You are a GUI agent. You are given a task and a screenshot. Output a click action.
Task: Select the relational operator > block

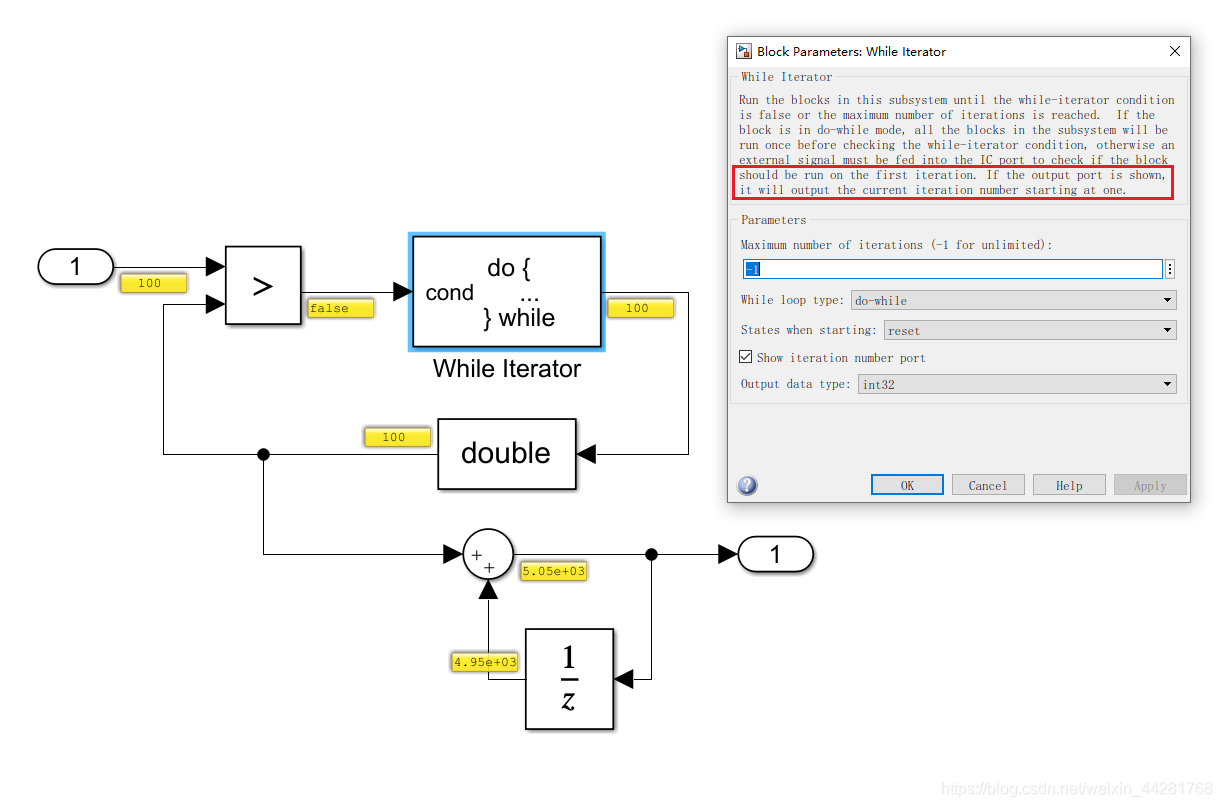tap(263, 285)
